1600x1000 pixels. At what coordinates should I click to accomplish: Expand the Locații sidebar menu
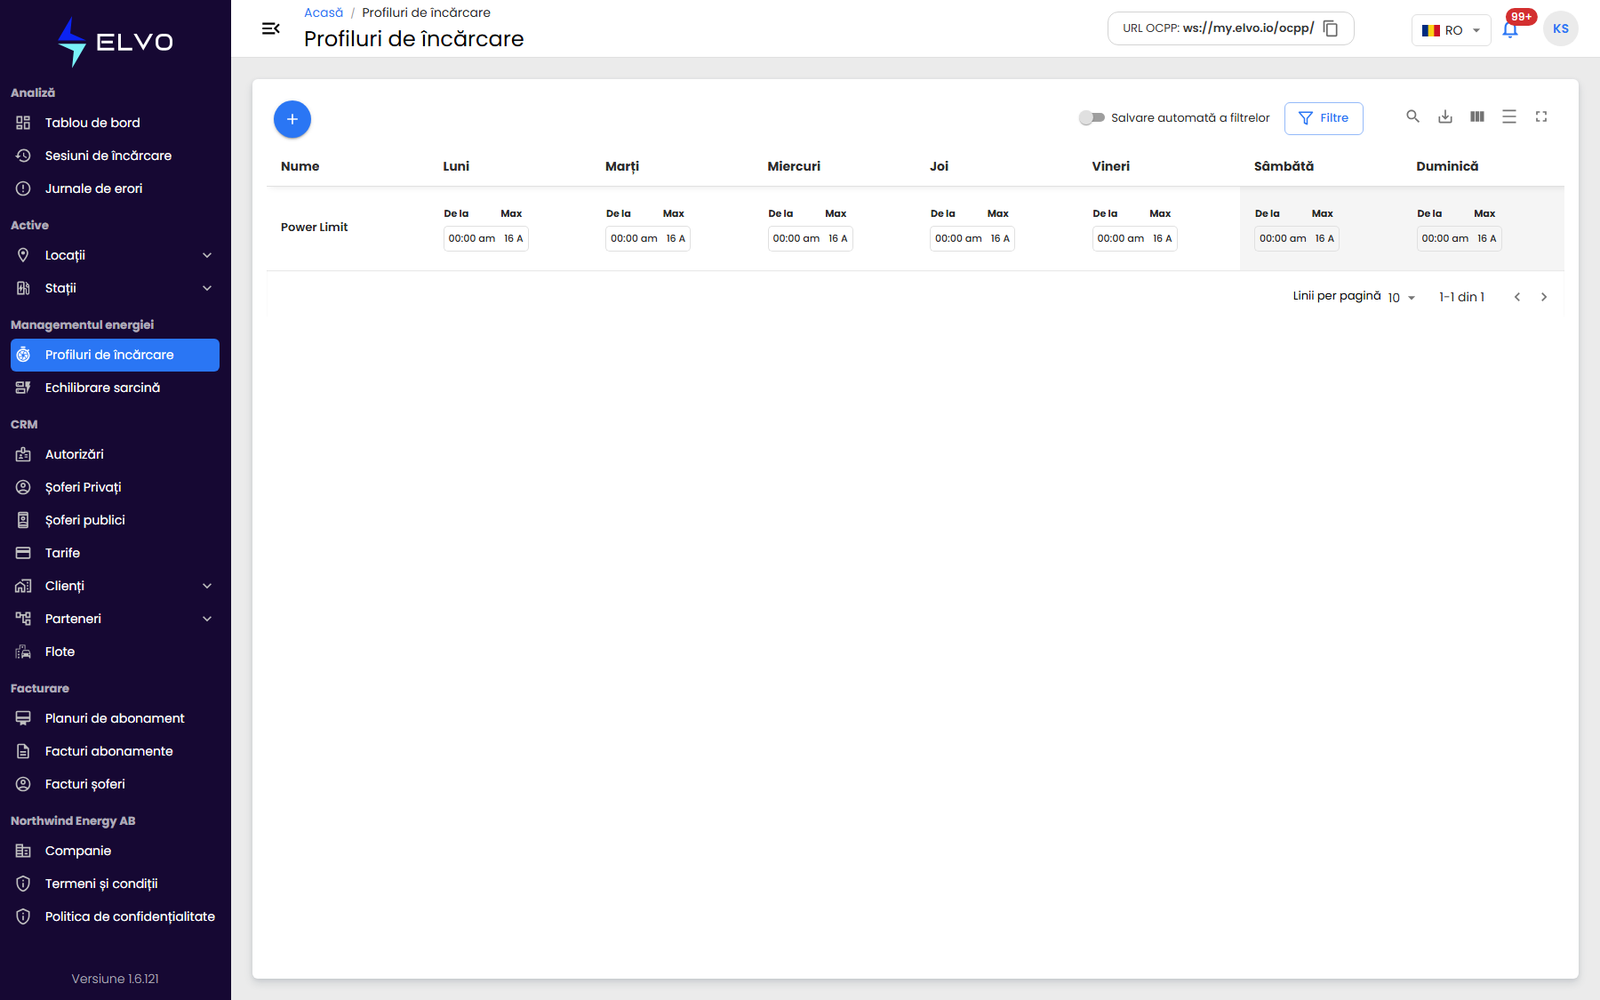tap(115, 256)
